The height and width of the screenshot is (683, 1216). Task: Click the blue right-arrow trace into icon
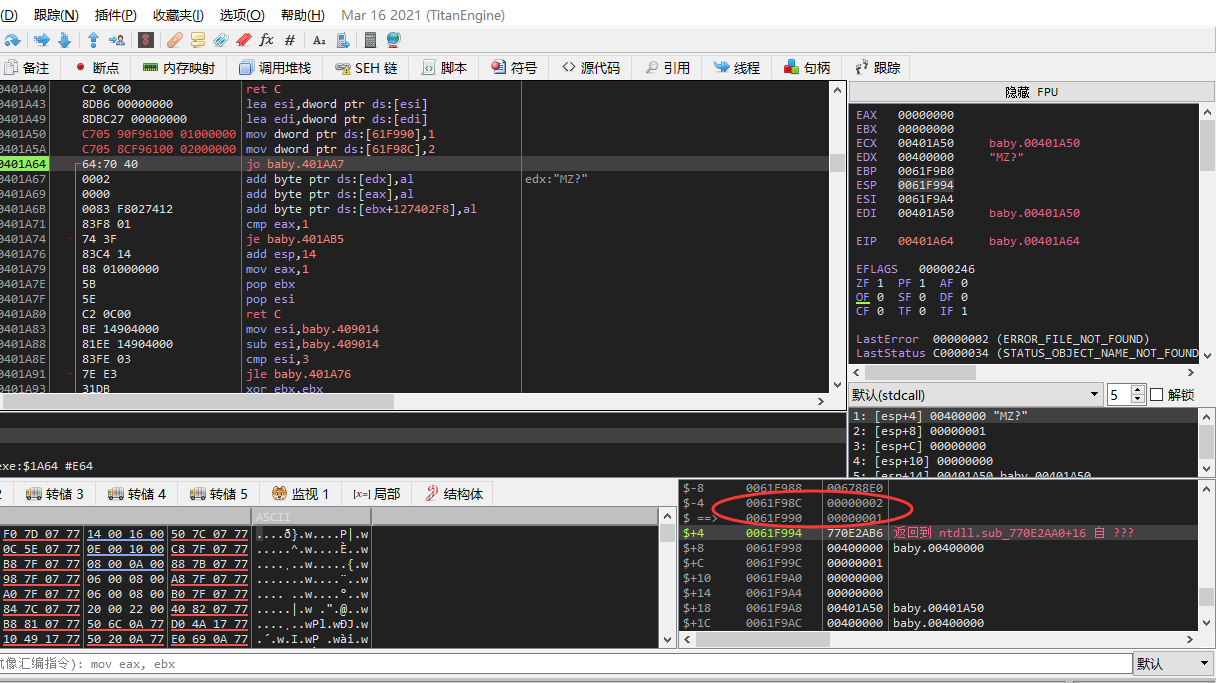[42, 40]
